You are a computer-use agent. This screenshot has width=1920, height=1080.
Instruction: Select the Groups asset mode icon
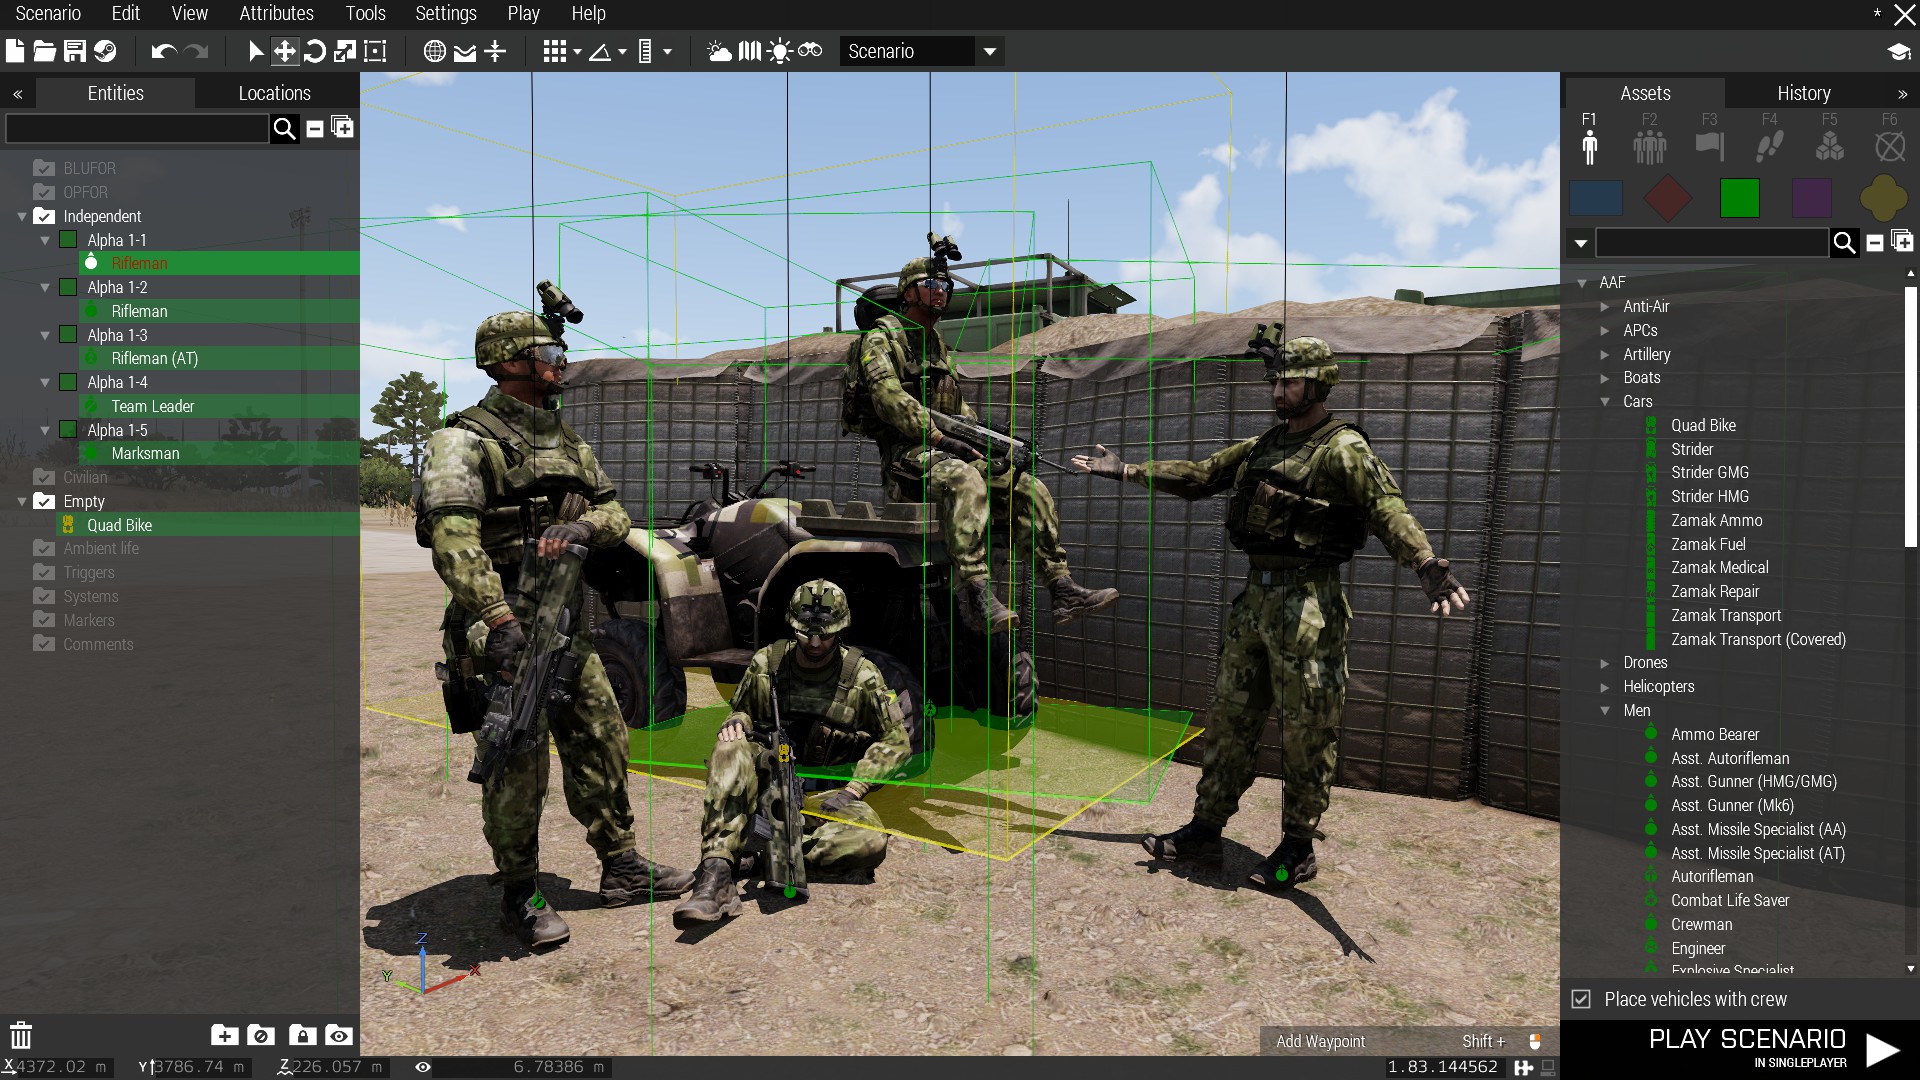point(1649,147)
